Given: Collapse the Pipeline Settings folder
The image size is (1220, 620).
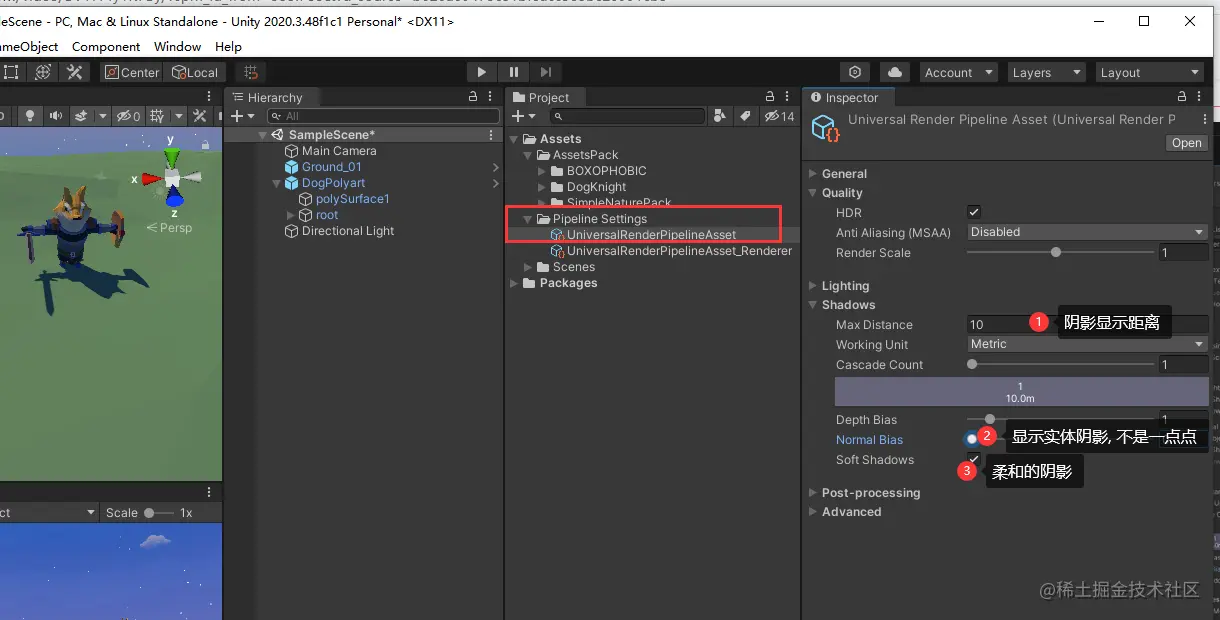Looking at the screenshot, I should (528, 219).
